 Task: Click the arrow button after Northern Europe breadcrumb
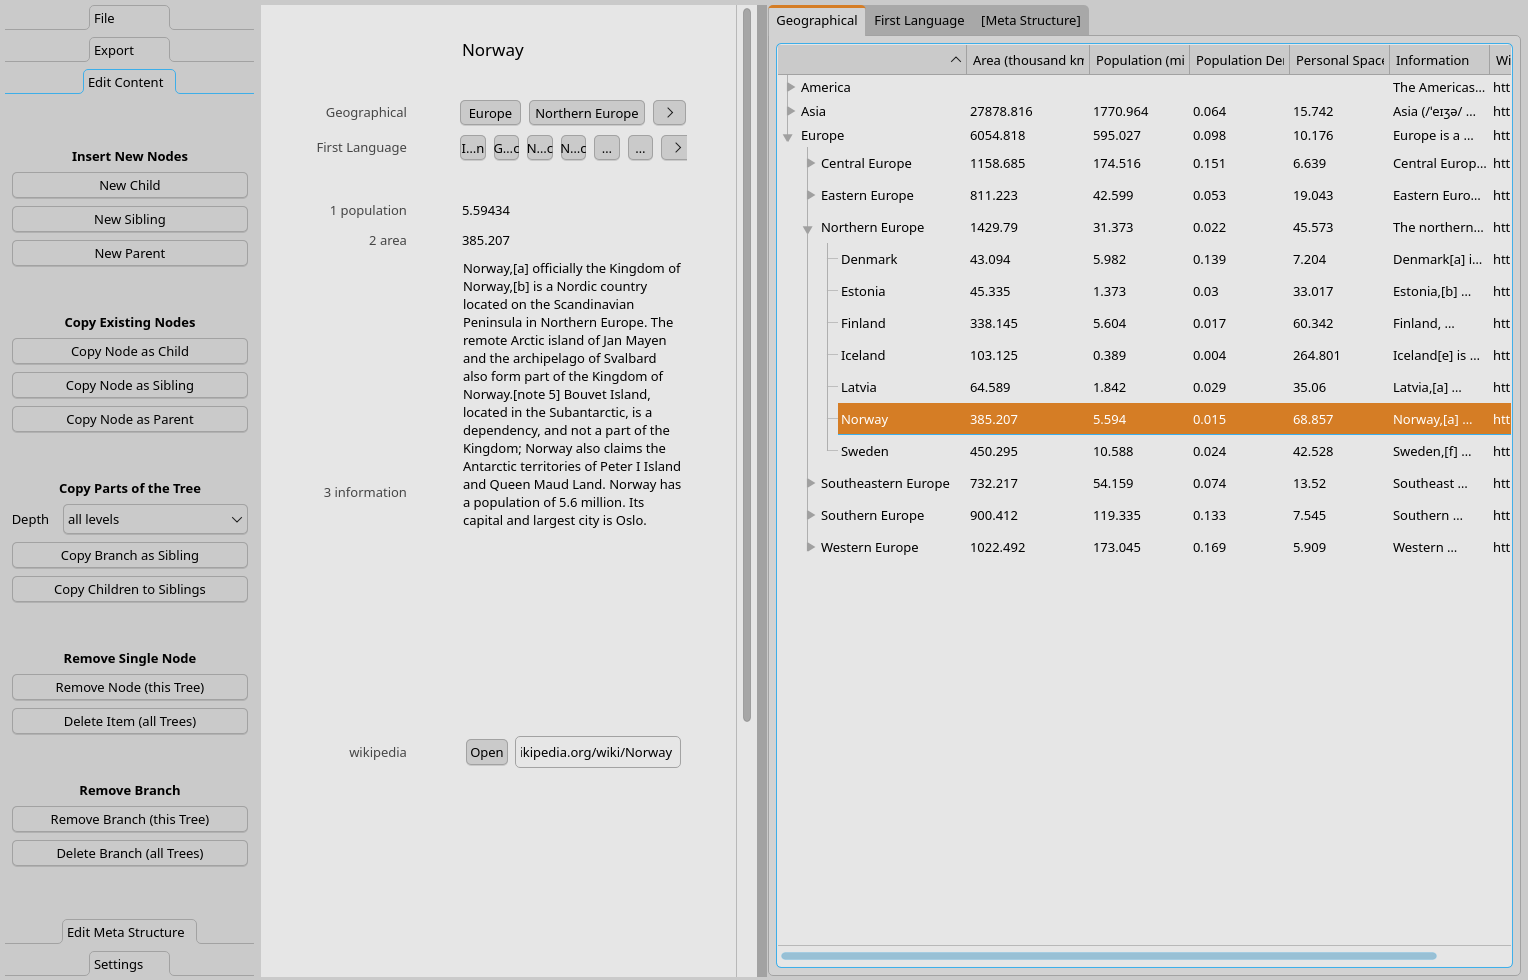(x=669, y=113)
